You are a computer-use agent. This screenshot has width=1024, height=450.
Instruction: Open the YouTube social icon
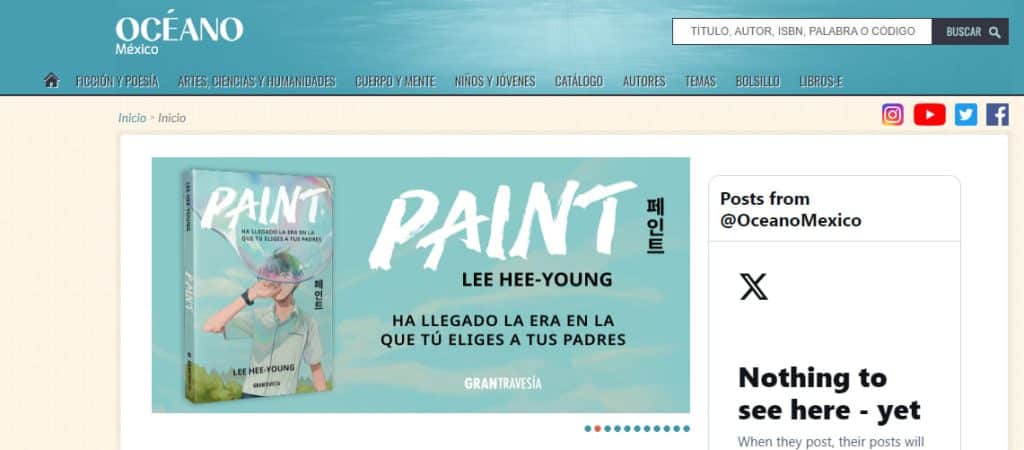pos(929,115)
